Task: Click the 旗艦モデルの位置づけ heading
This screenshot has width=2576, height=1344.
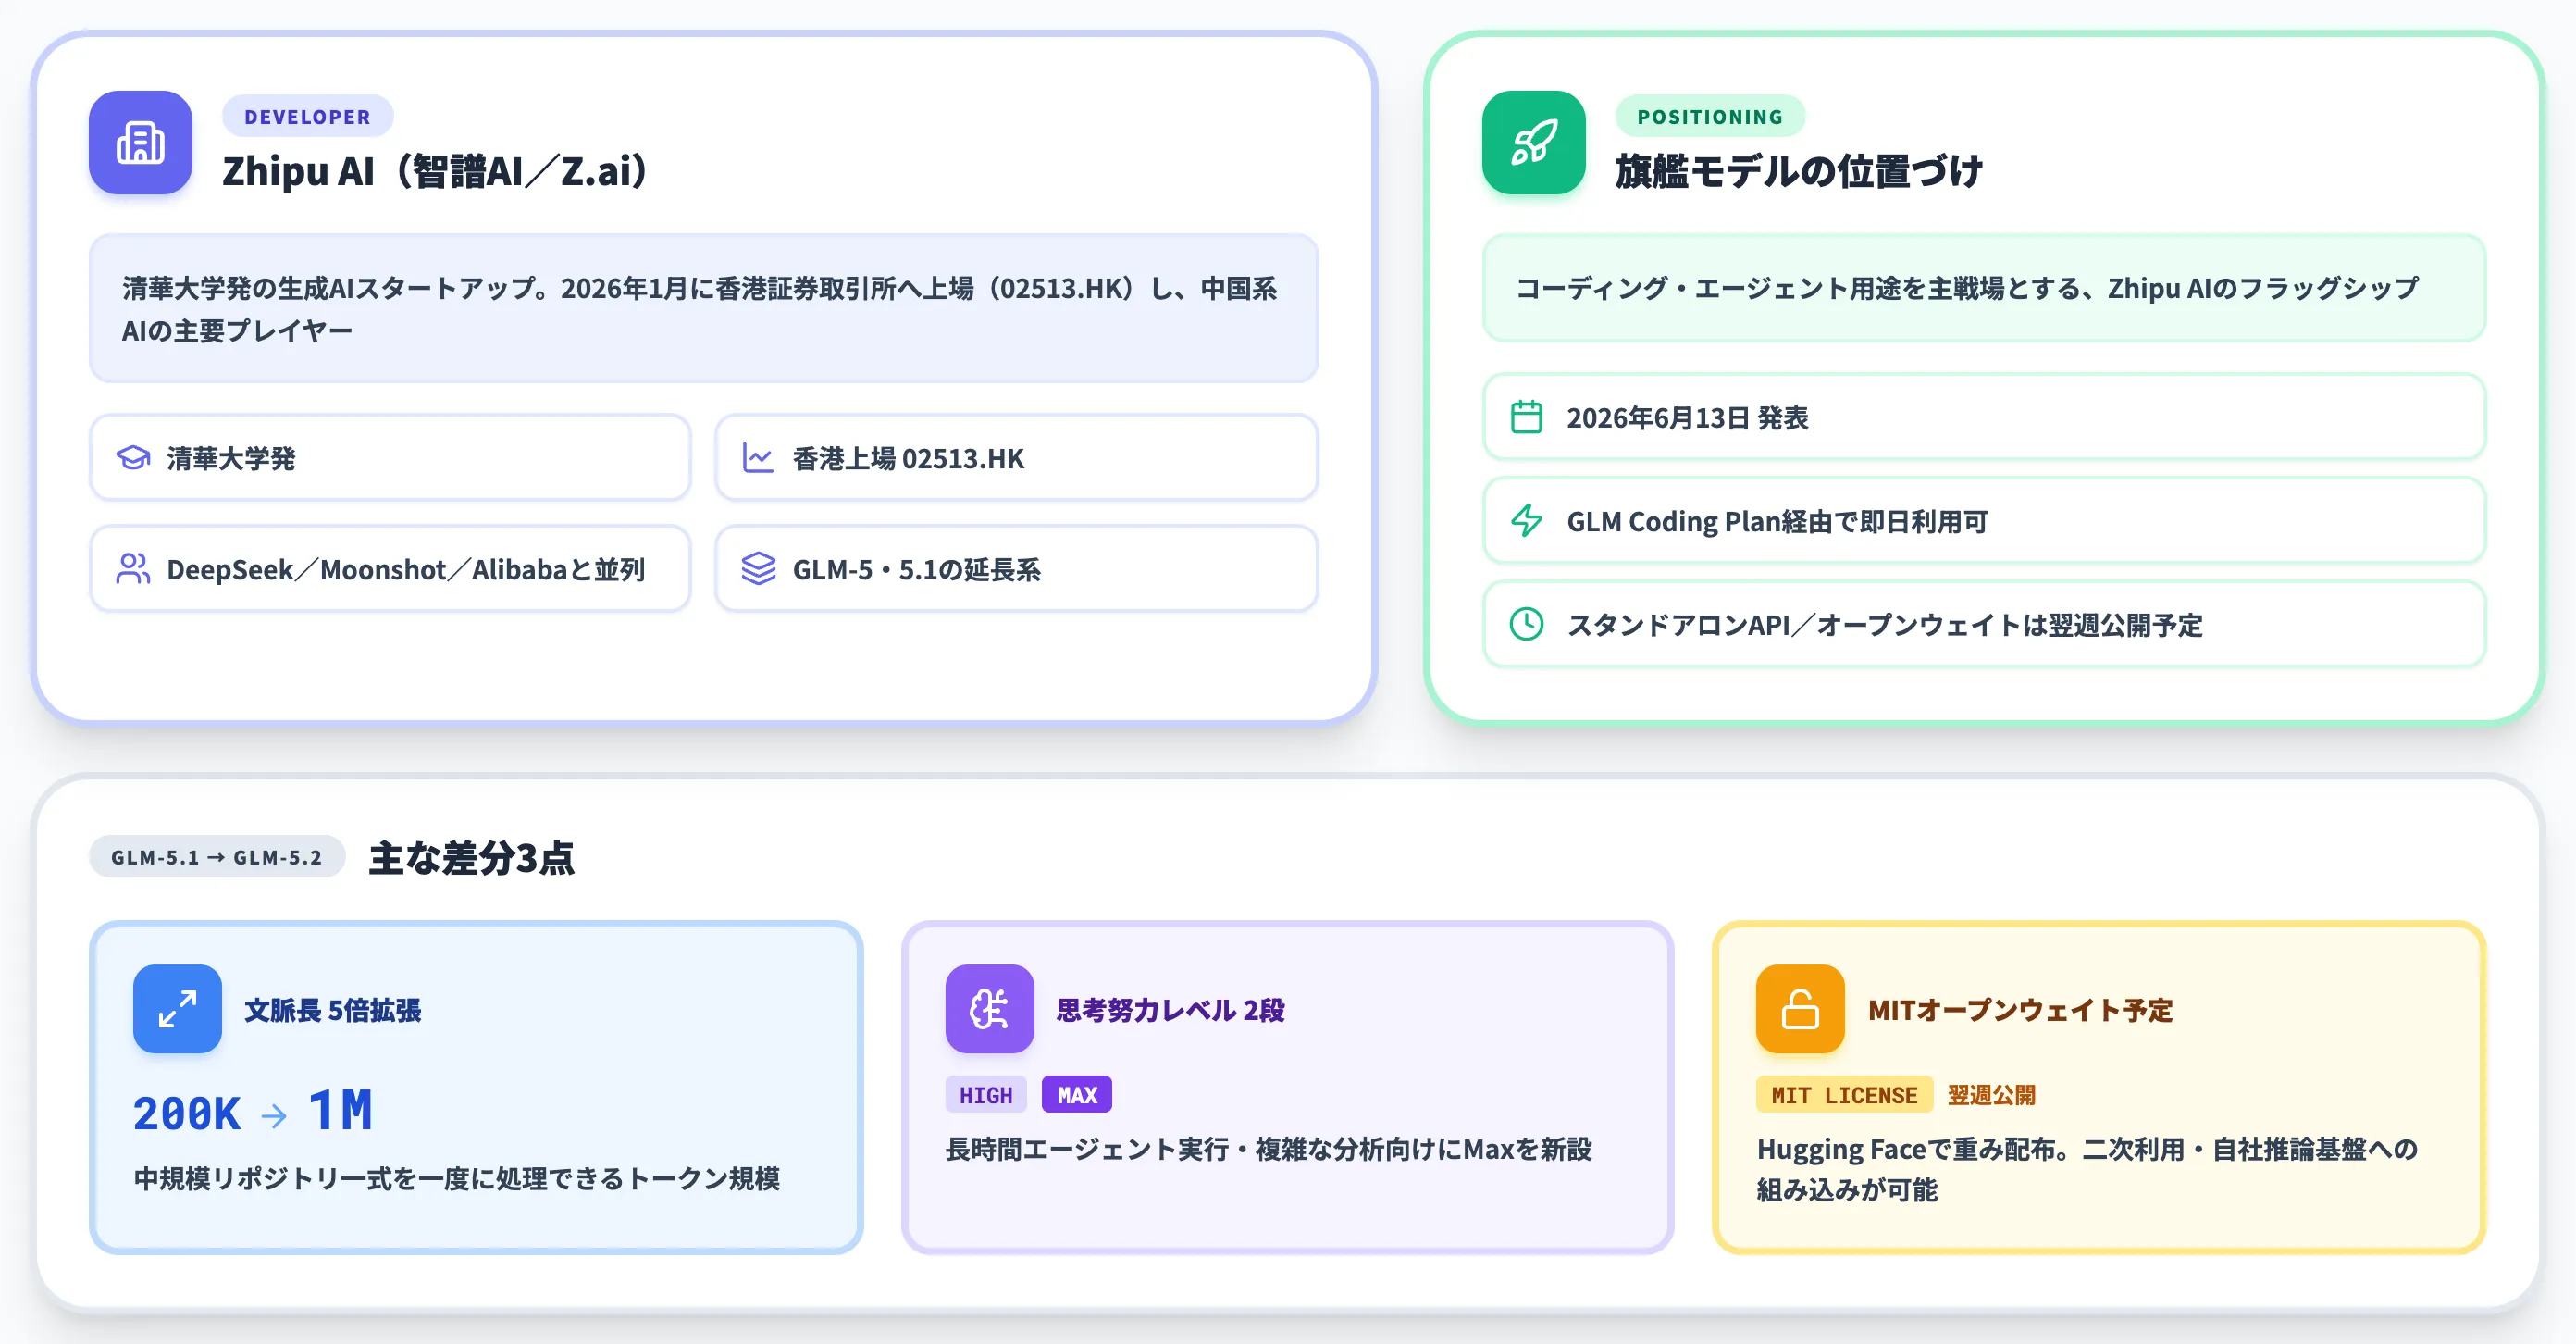Action: (x=1798, y=171)
